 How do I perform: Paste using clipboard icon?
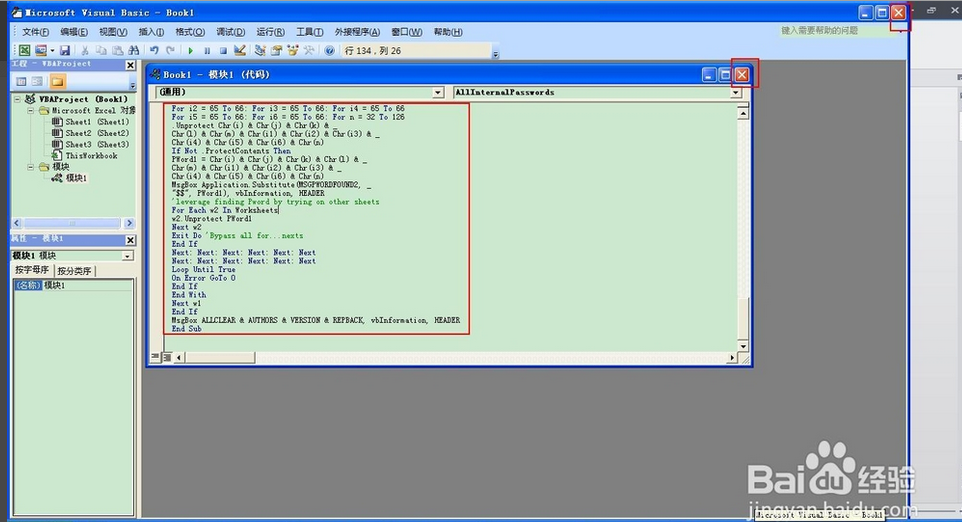[x=117, y=50]
